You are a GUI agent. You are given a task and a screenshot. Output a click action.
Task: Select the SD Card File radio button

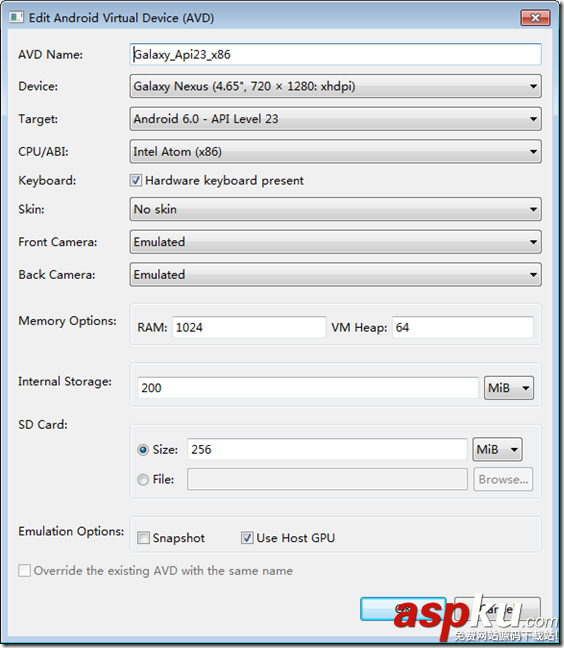143,479
